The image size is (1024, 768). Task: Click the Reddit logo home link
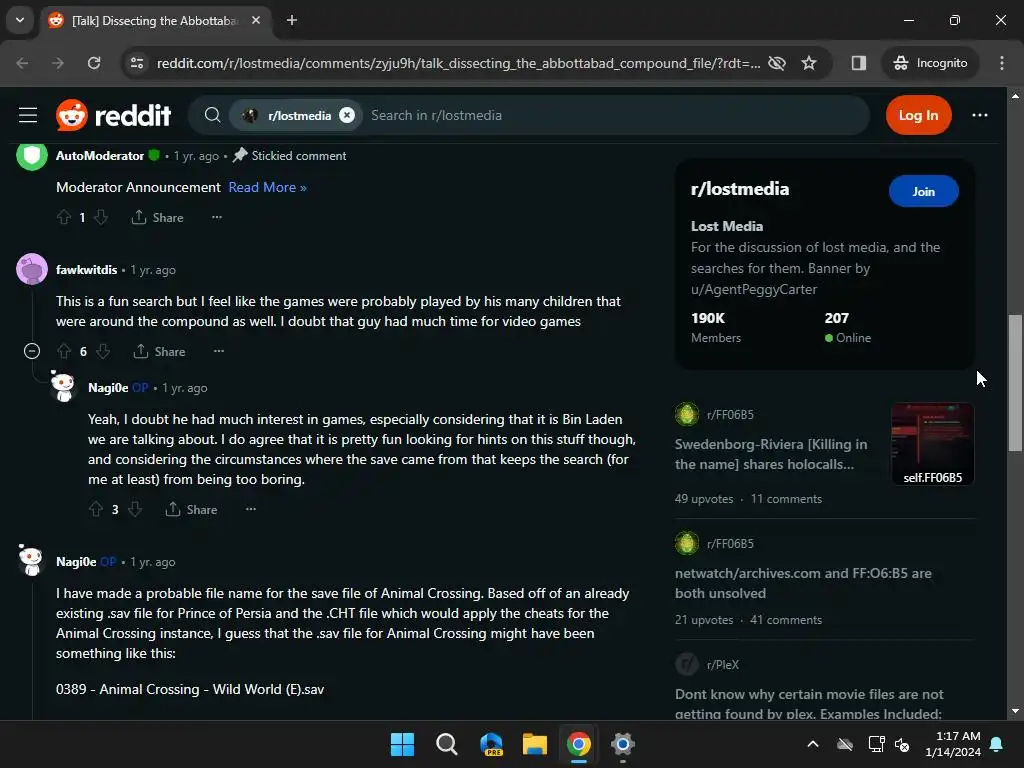click(114, 116)
